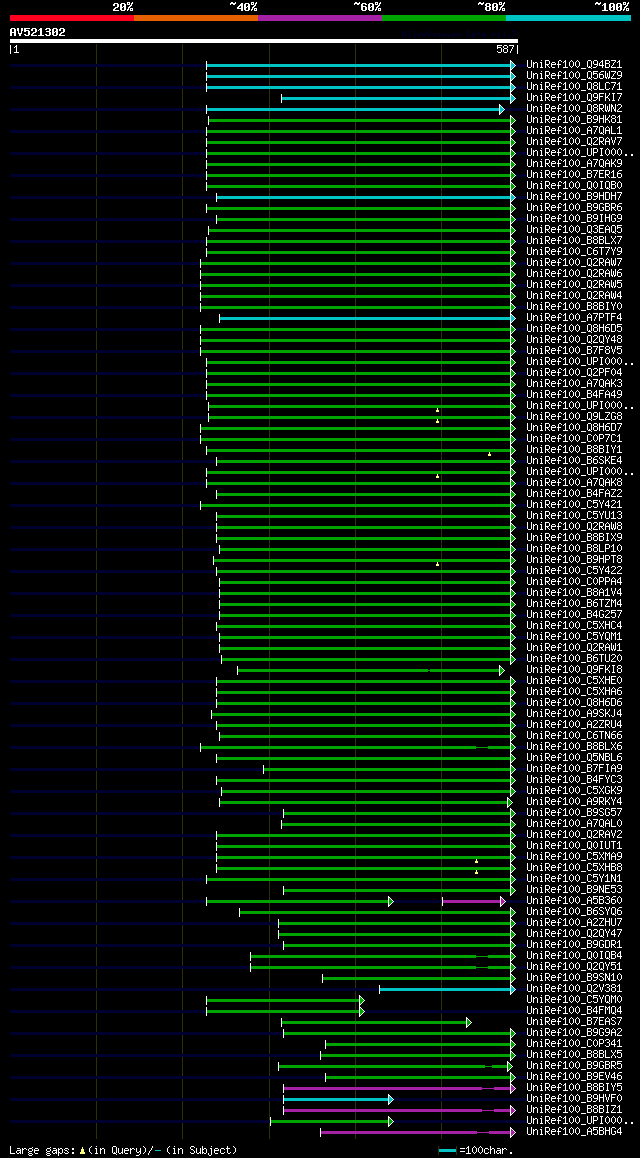Select the UniRef100_B4FA49 label
This screenshot has width=640, height=1158.
click(574, 395)
